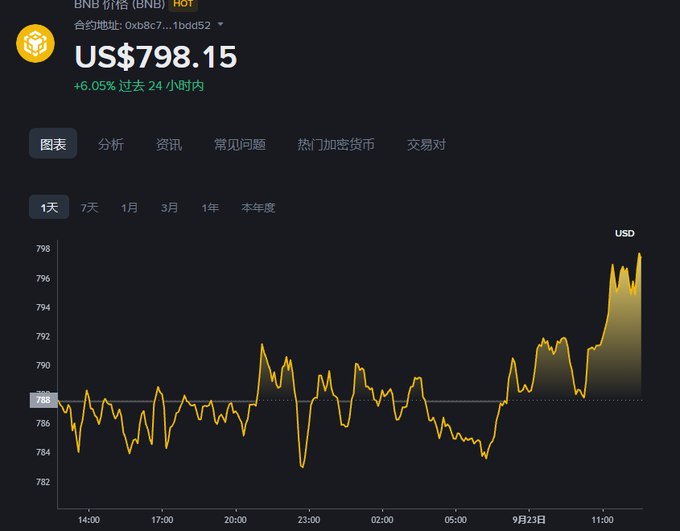Click the contract address 0xb8c7...1bdd52
The image size is (680, 531).
tap(167, 26)
